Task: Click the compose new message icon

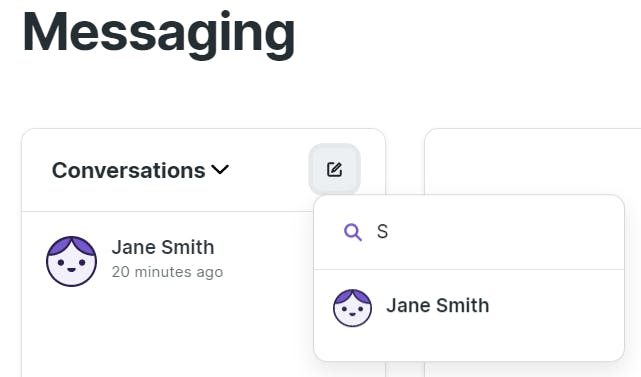Action: pos(334,169)
